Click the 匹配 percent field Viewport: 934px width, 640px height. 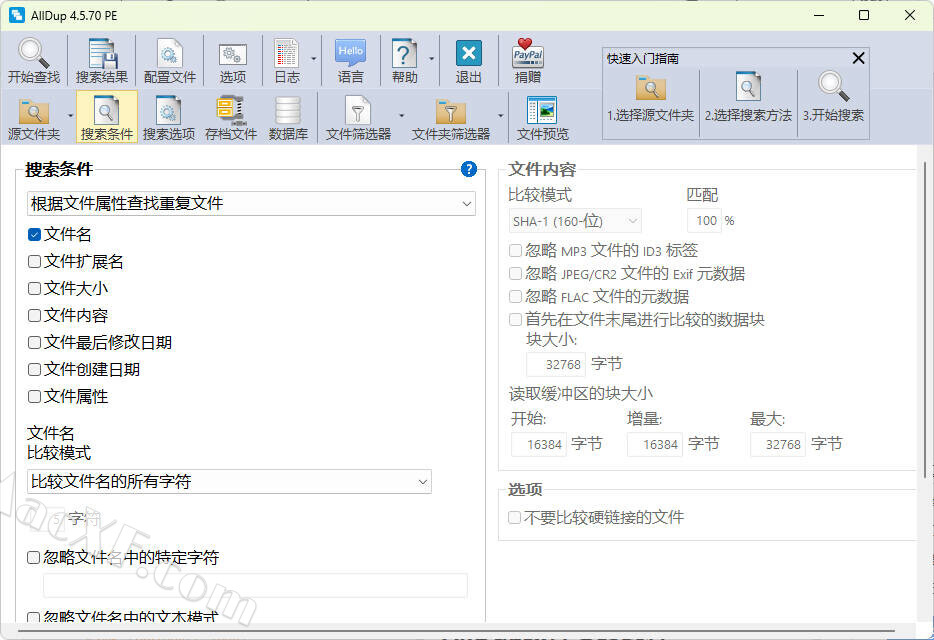coord(705,220)
